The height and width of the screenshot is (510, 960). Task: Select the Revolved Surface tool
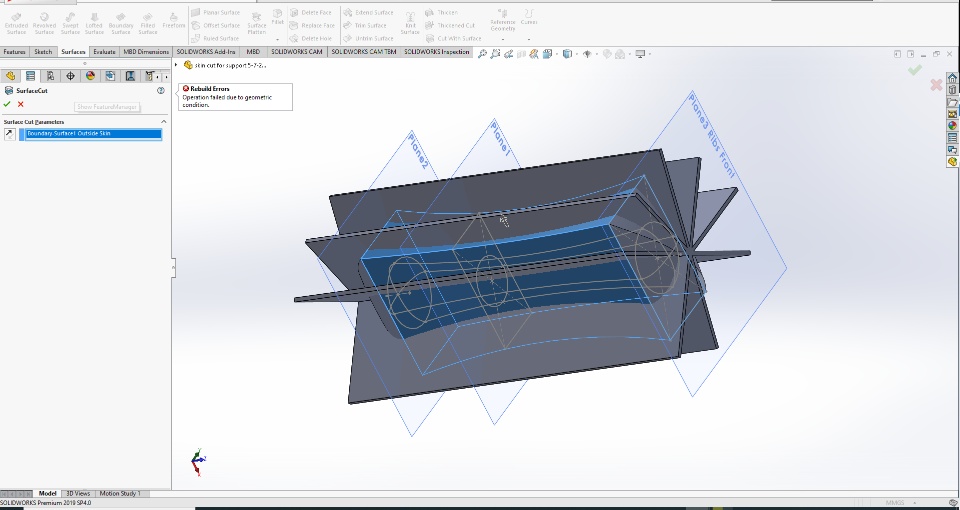44,23
